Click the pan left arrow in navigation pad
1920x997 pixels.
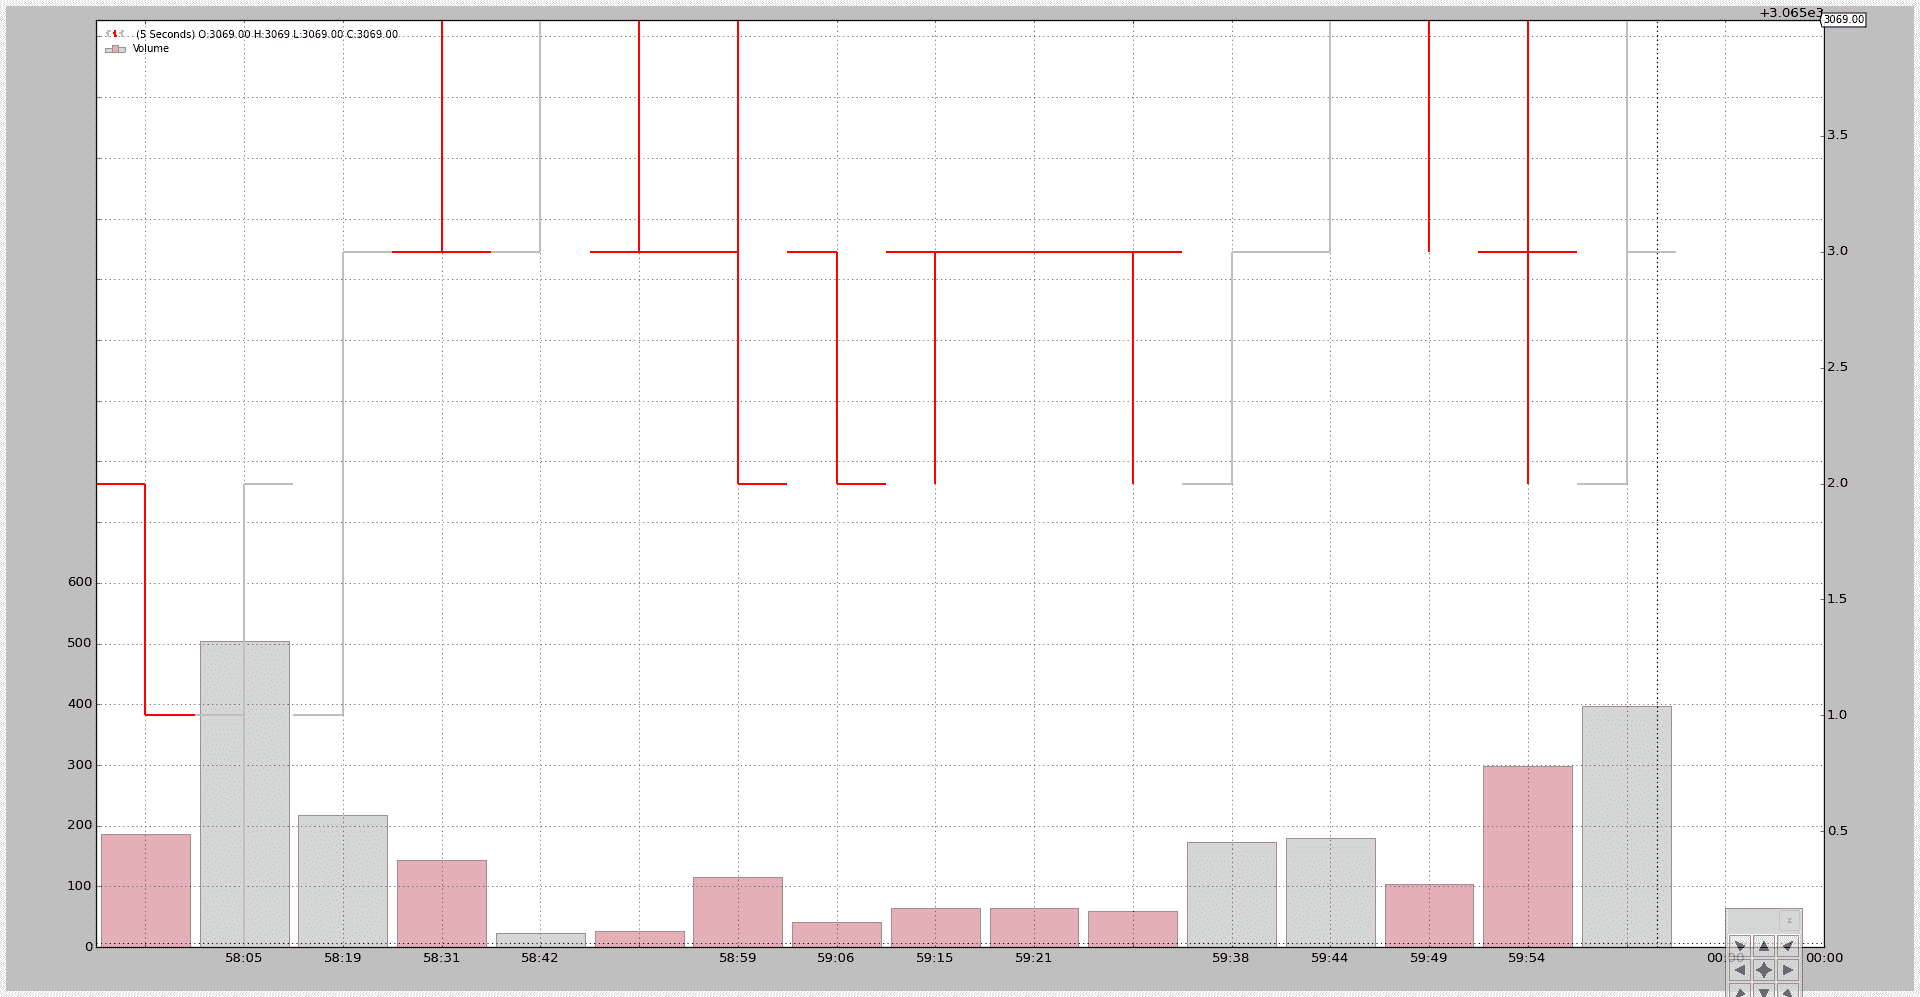pos(1740,970)
